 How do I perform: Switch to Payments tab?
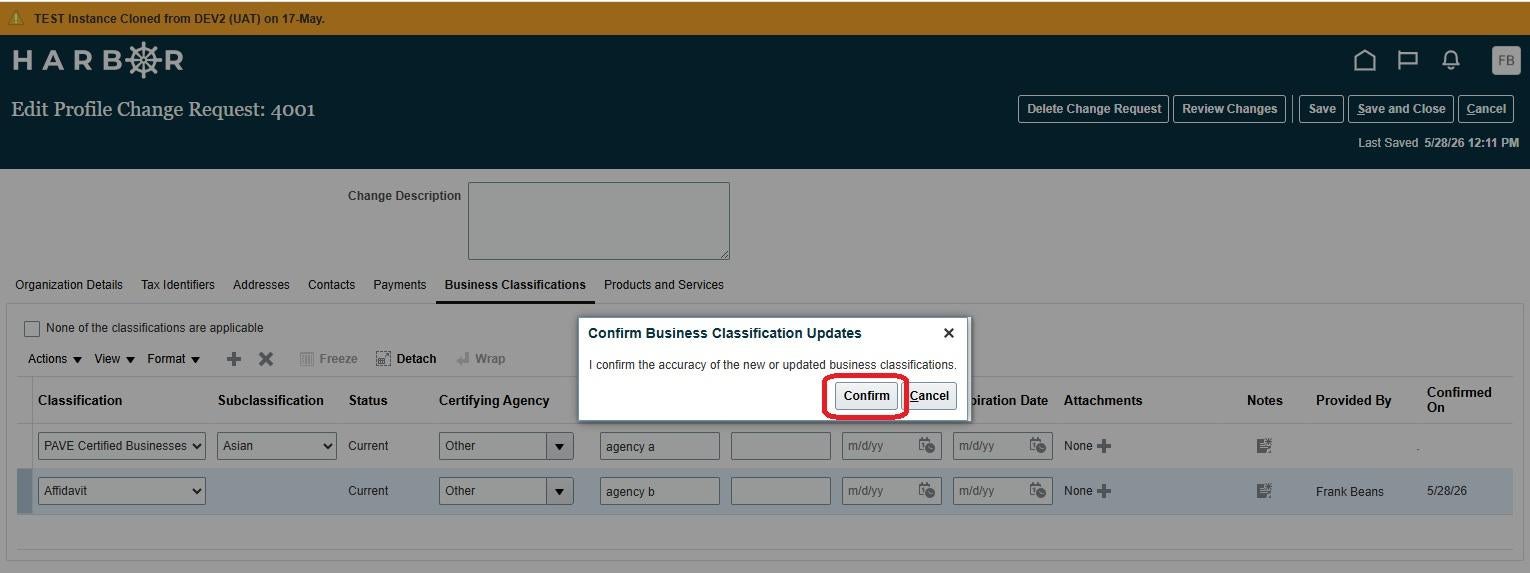pyautogui.click(x=400, y=285)
